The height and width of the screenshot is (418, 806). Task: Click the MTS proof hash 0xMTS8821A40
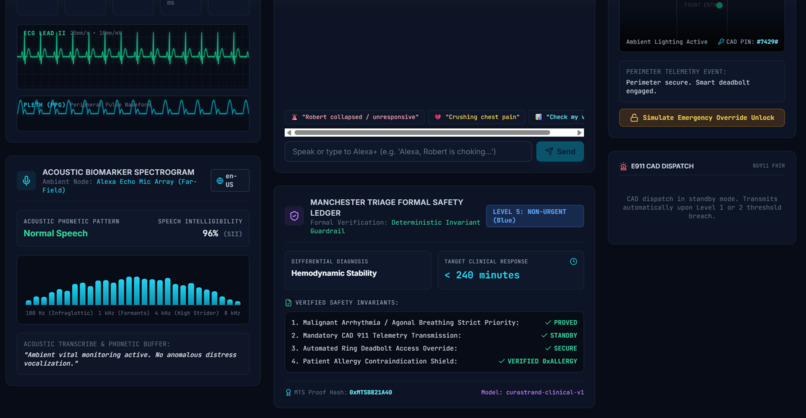371,392
